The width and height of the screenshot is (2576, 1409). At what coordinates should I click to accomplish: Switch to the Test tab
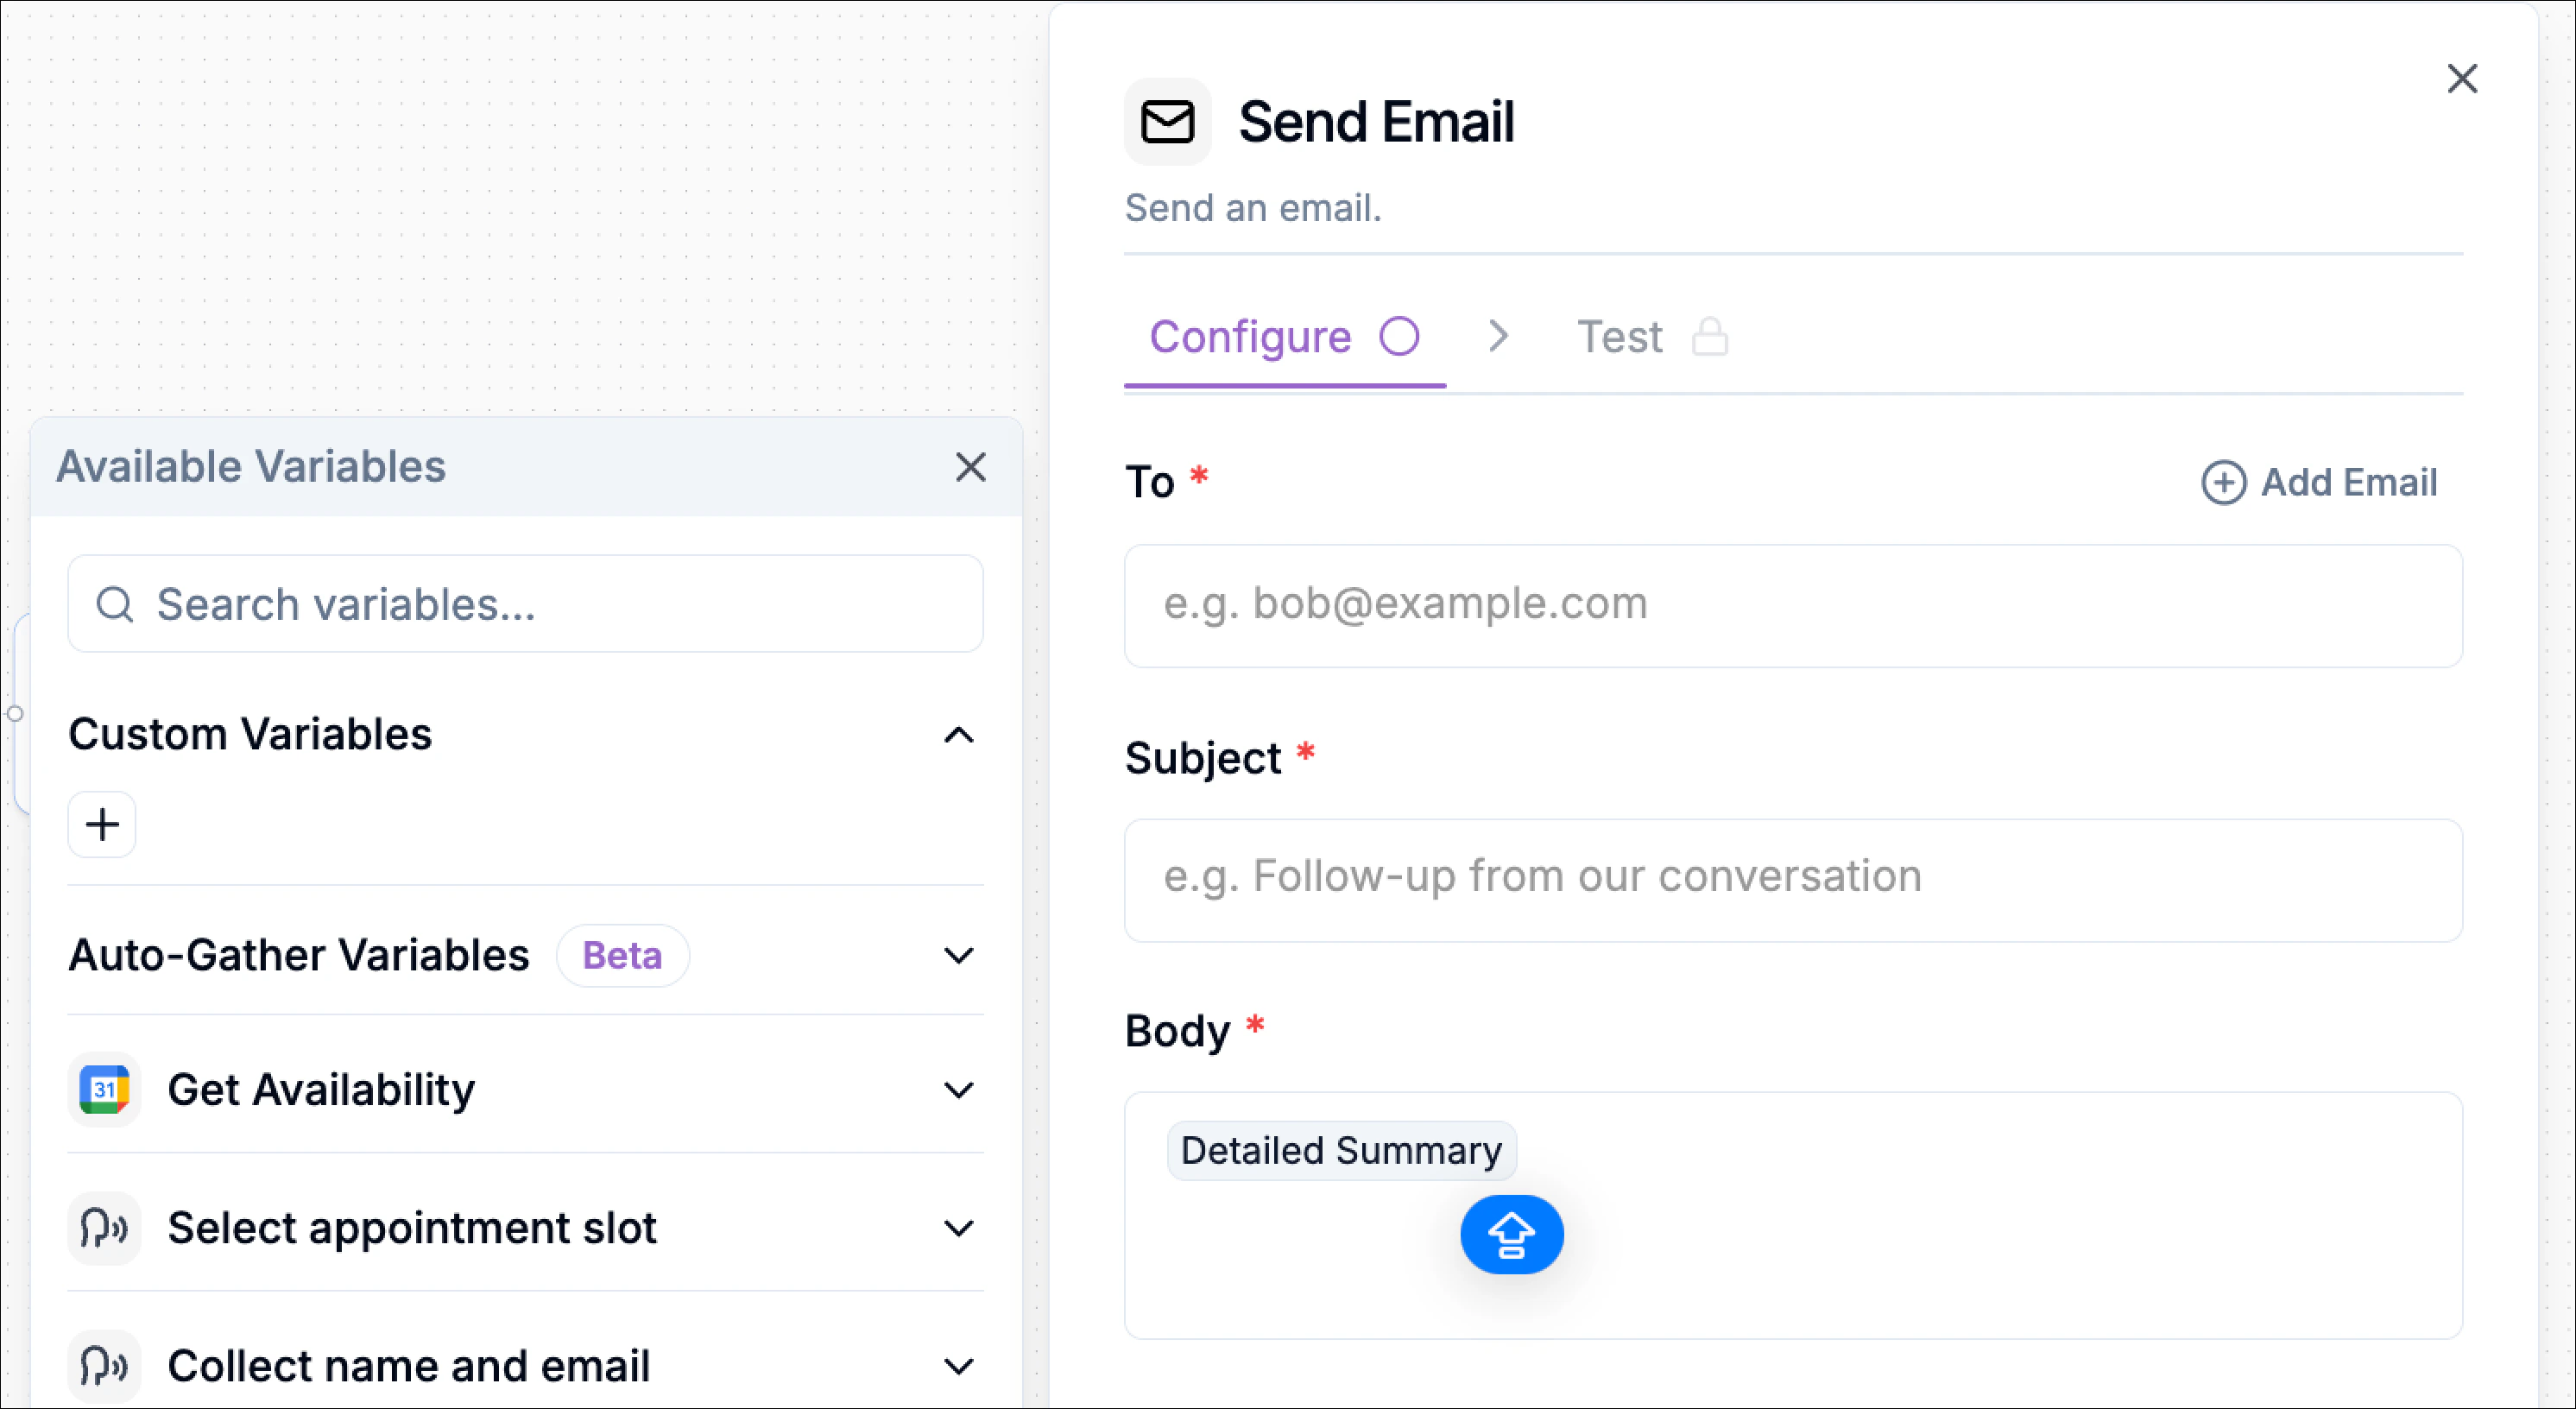1618,336
